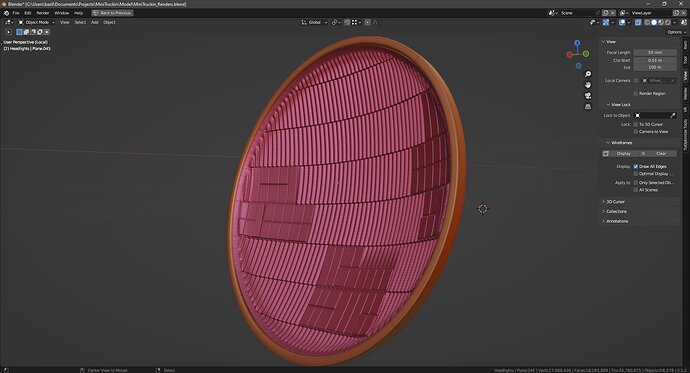
Task: Click the zoom magnifier viewport icon
Action: click(x=588, y=74)
